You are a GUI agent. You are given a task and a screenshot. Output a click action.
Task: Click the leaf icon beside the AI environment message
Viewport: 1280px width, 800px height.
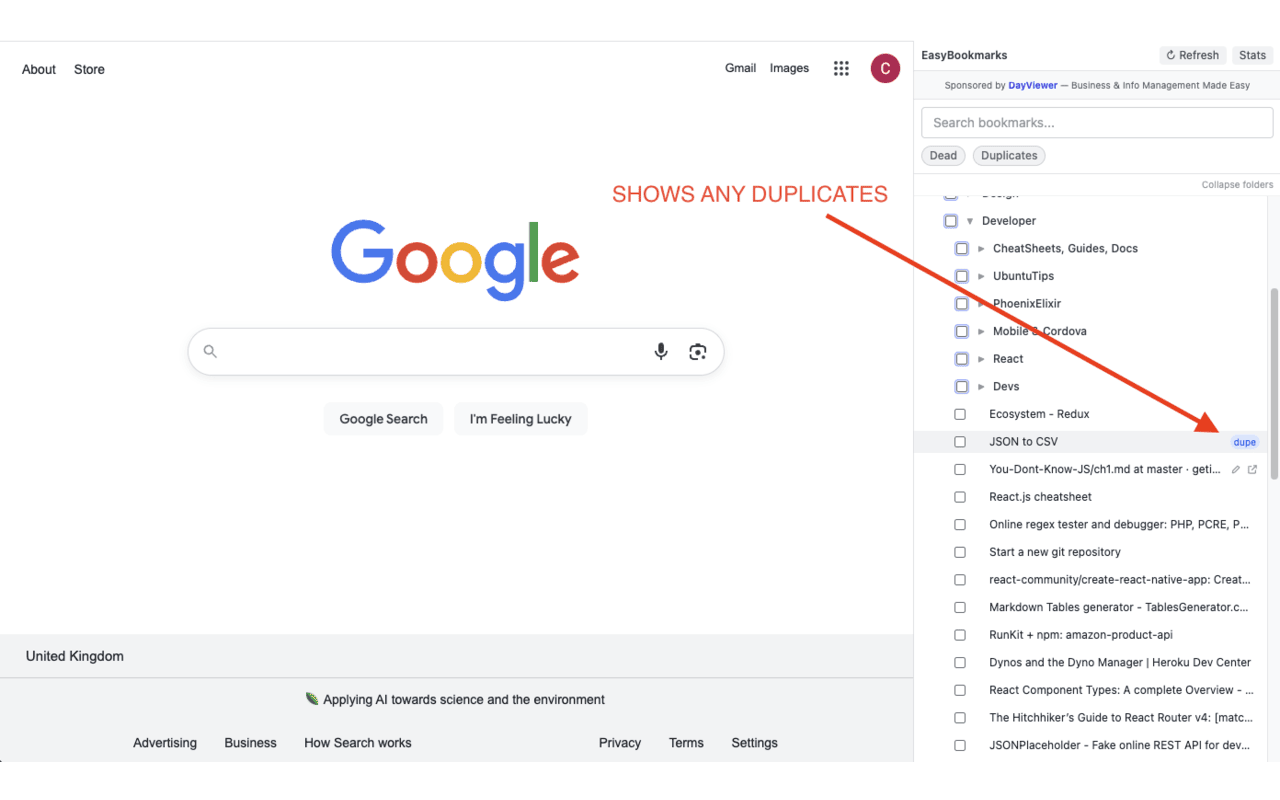click(312, 699)
